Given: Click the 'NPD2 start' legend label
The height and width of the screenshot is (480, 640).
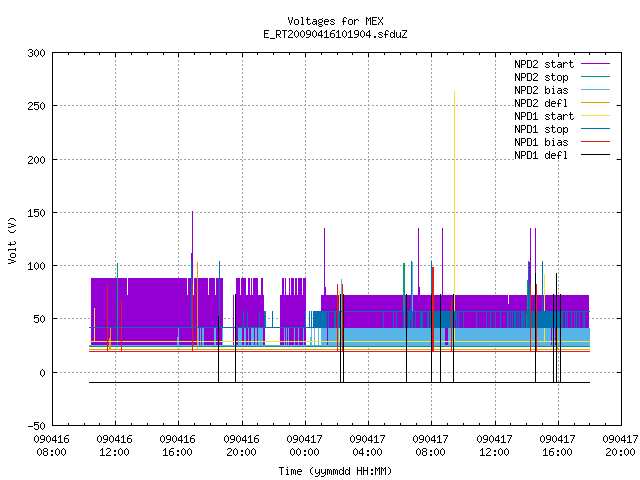Looking at the screenshot, I should pos(544,64).
